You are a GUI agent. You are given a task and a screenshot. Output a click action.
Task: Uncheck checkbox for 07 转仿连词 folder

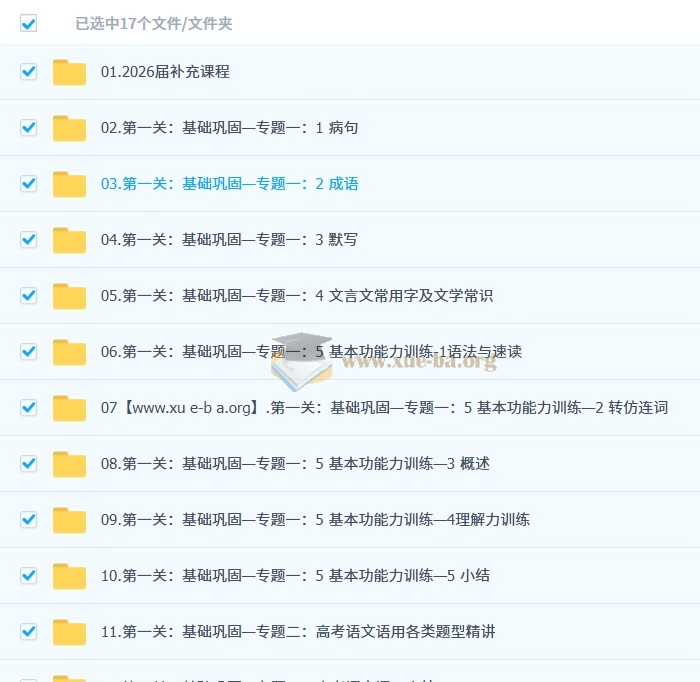coord(29,408)
